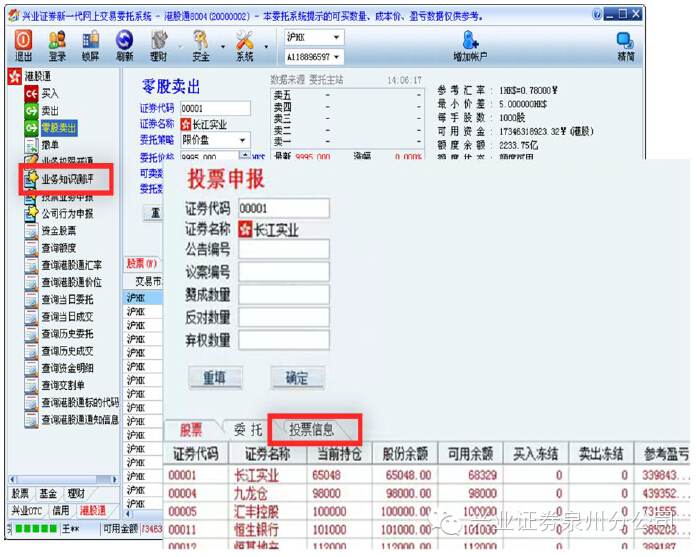Switch to the 委托 tab

tap(248, 430)
